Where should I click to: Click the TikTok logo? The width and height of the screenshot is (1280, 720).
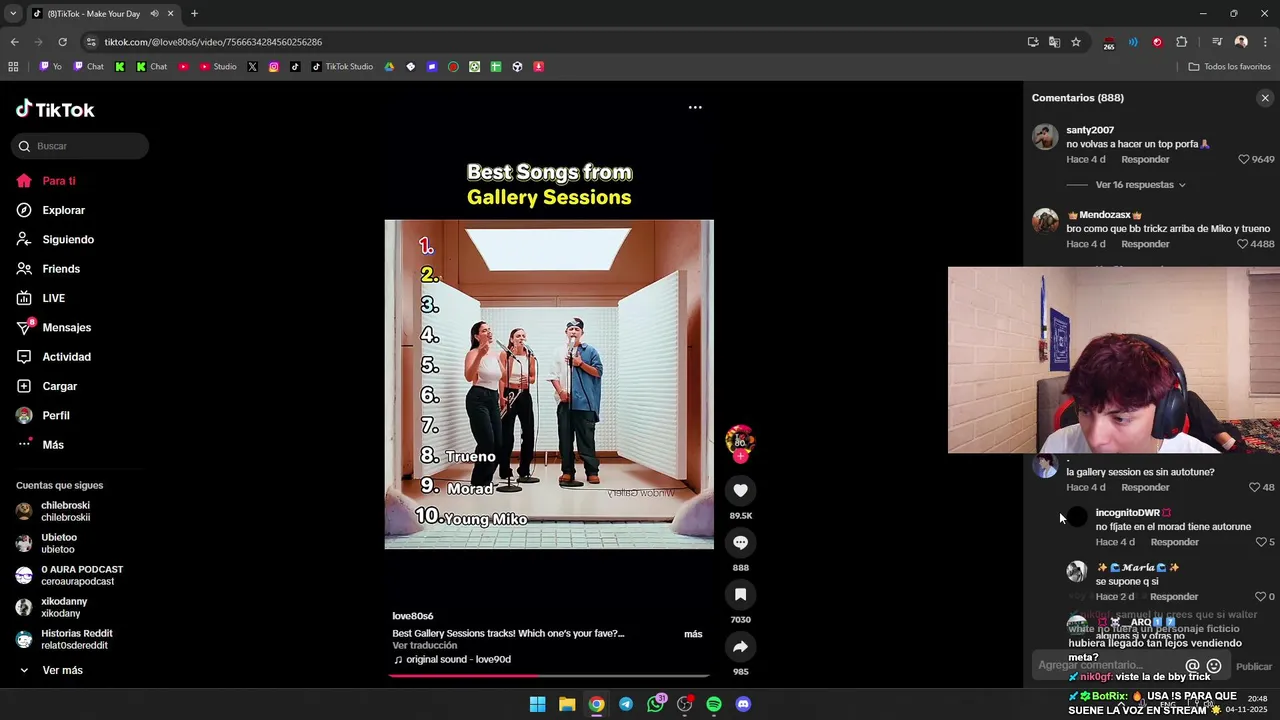pos(55,109)
